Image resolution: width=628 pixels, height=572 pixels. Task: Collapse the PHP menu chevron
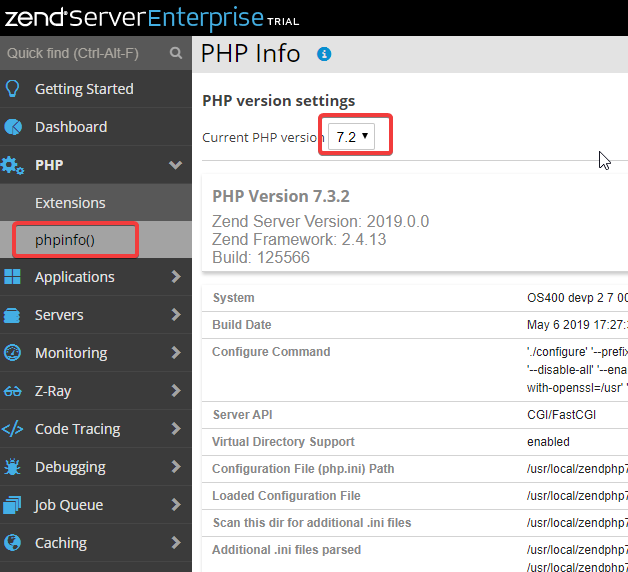pos(175,165)
